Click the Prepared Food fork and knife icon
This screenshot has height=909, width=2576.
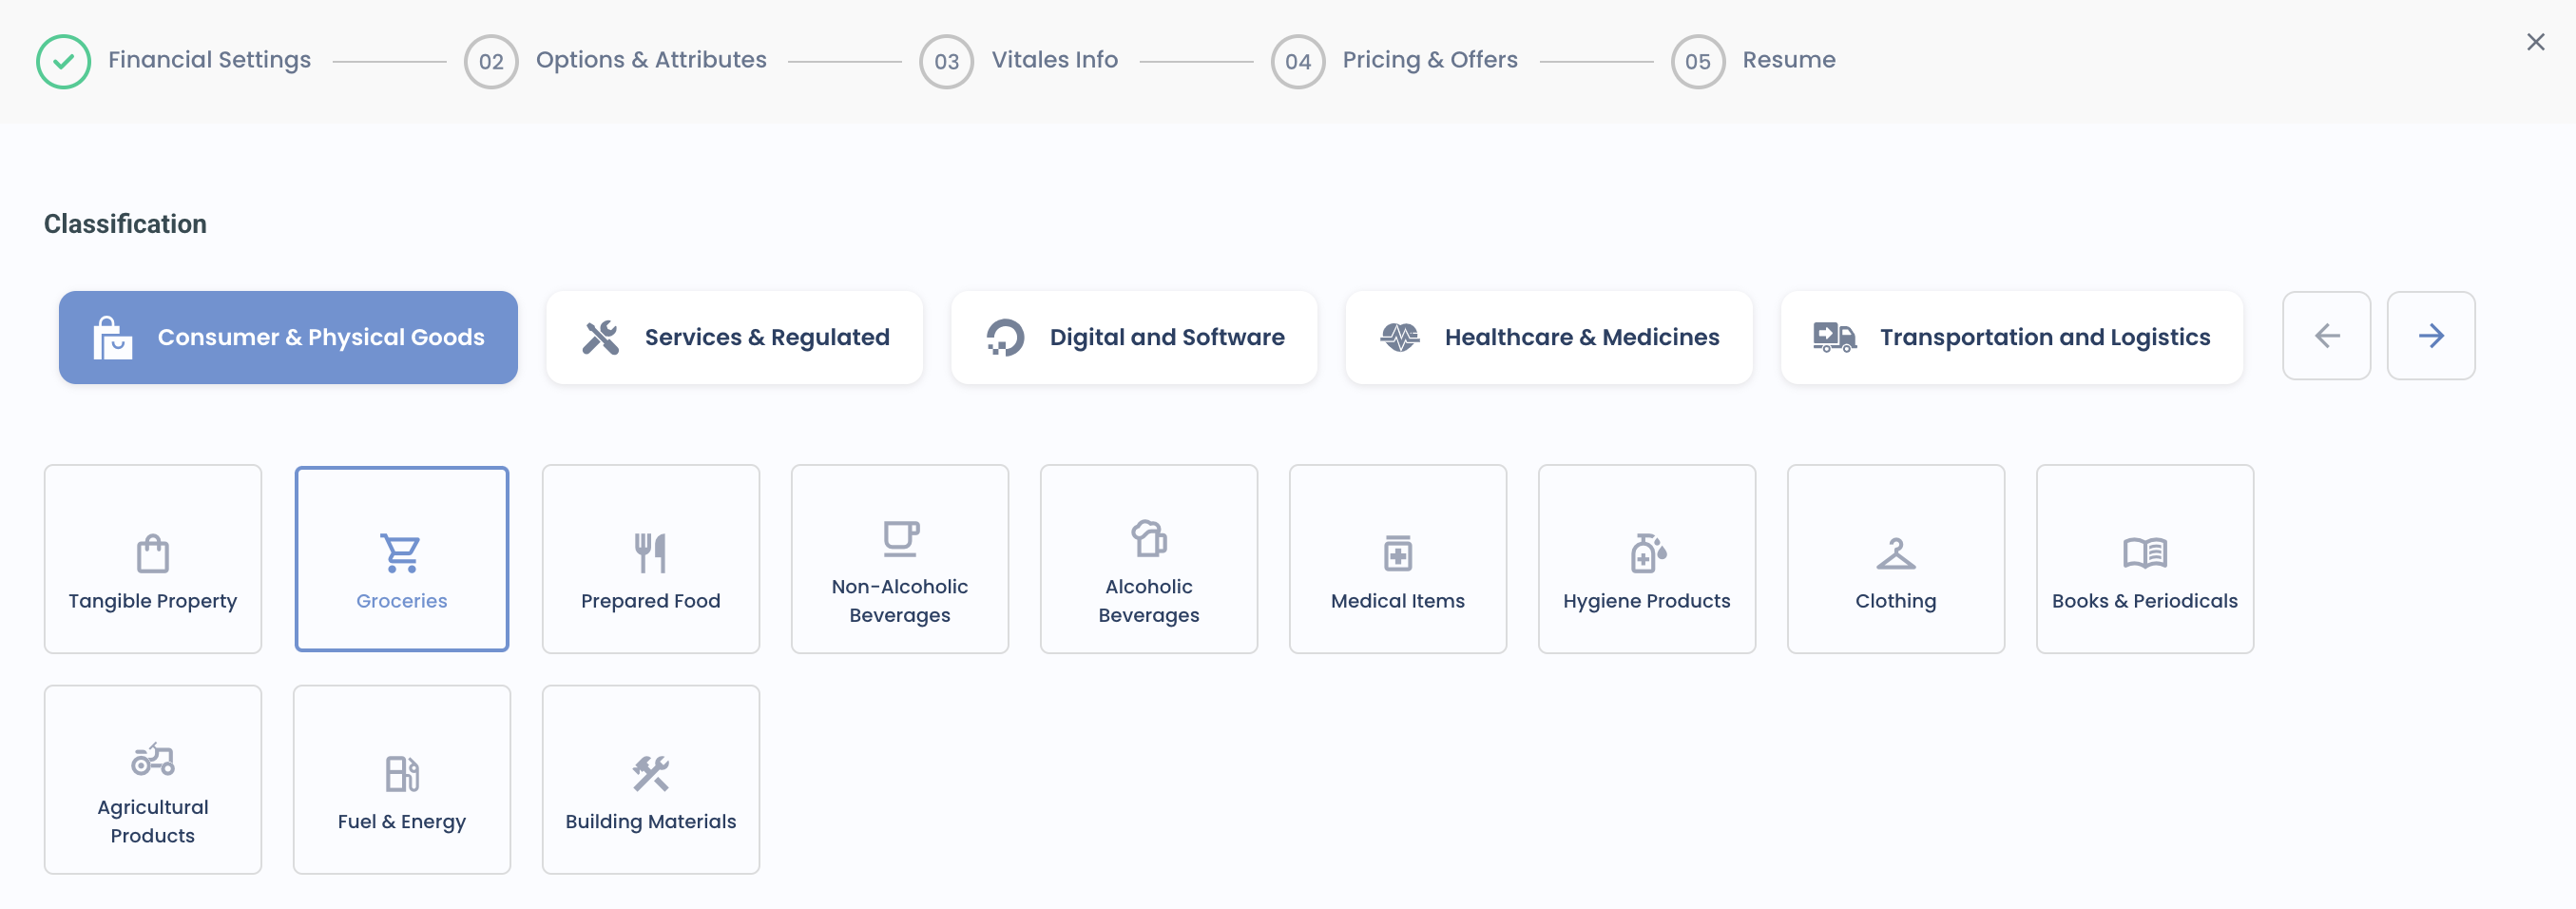click(x=650, y=553)
